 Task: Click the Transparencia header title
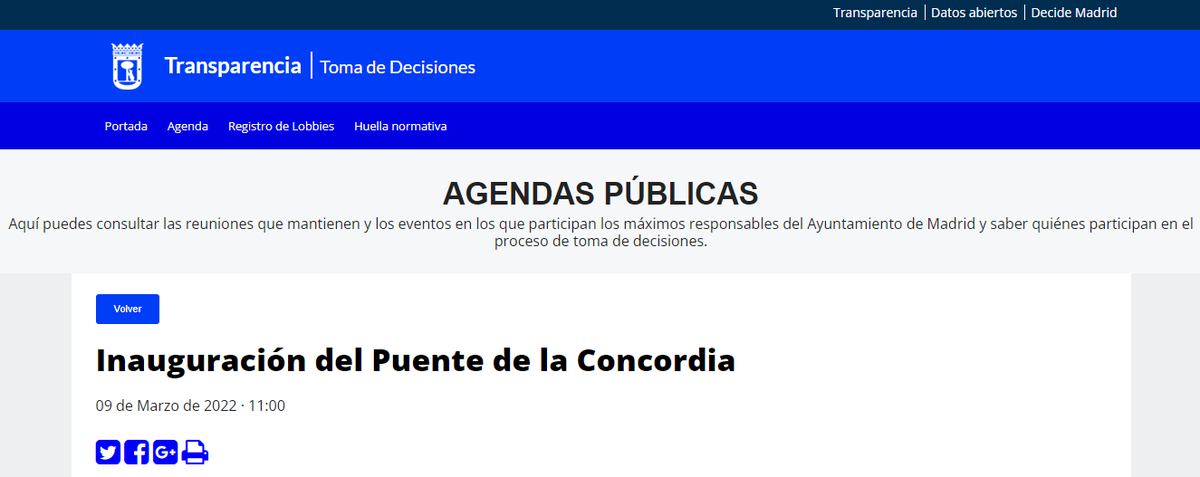click(232, 66)
